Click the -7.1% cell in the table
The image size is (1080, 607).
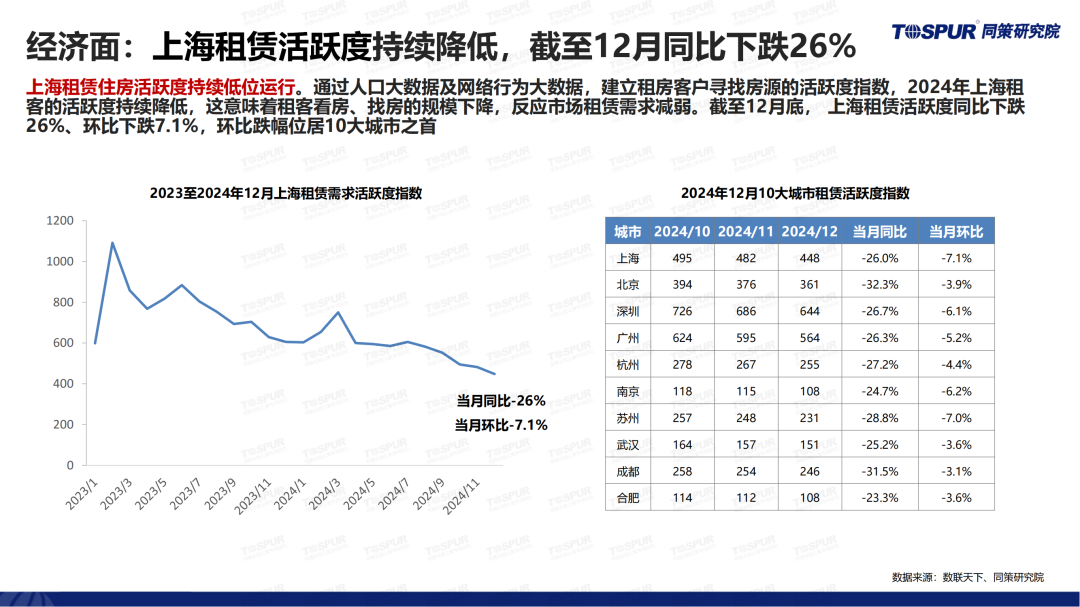pyautogui.click(x=956, y=258)
